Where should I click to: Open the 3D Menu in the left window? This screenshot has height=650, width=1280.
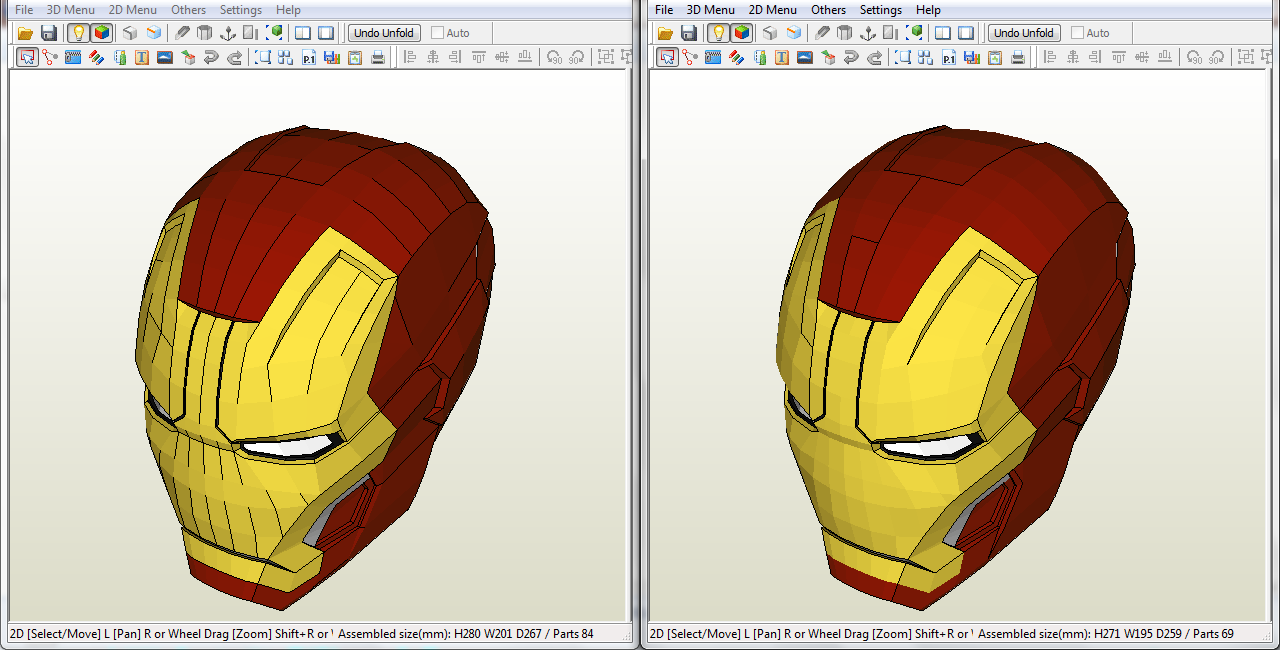[71, 10]
